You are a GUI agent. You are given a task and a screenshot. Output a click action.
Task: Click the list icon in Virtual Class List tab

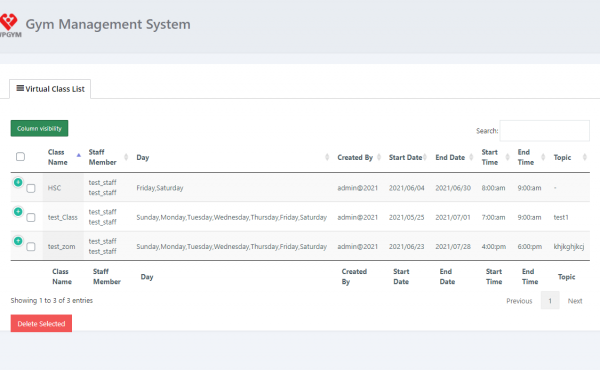coord(20,88)
